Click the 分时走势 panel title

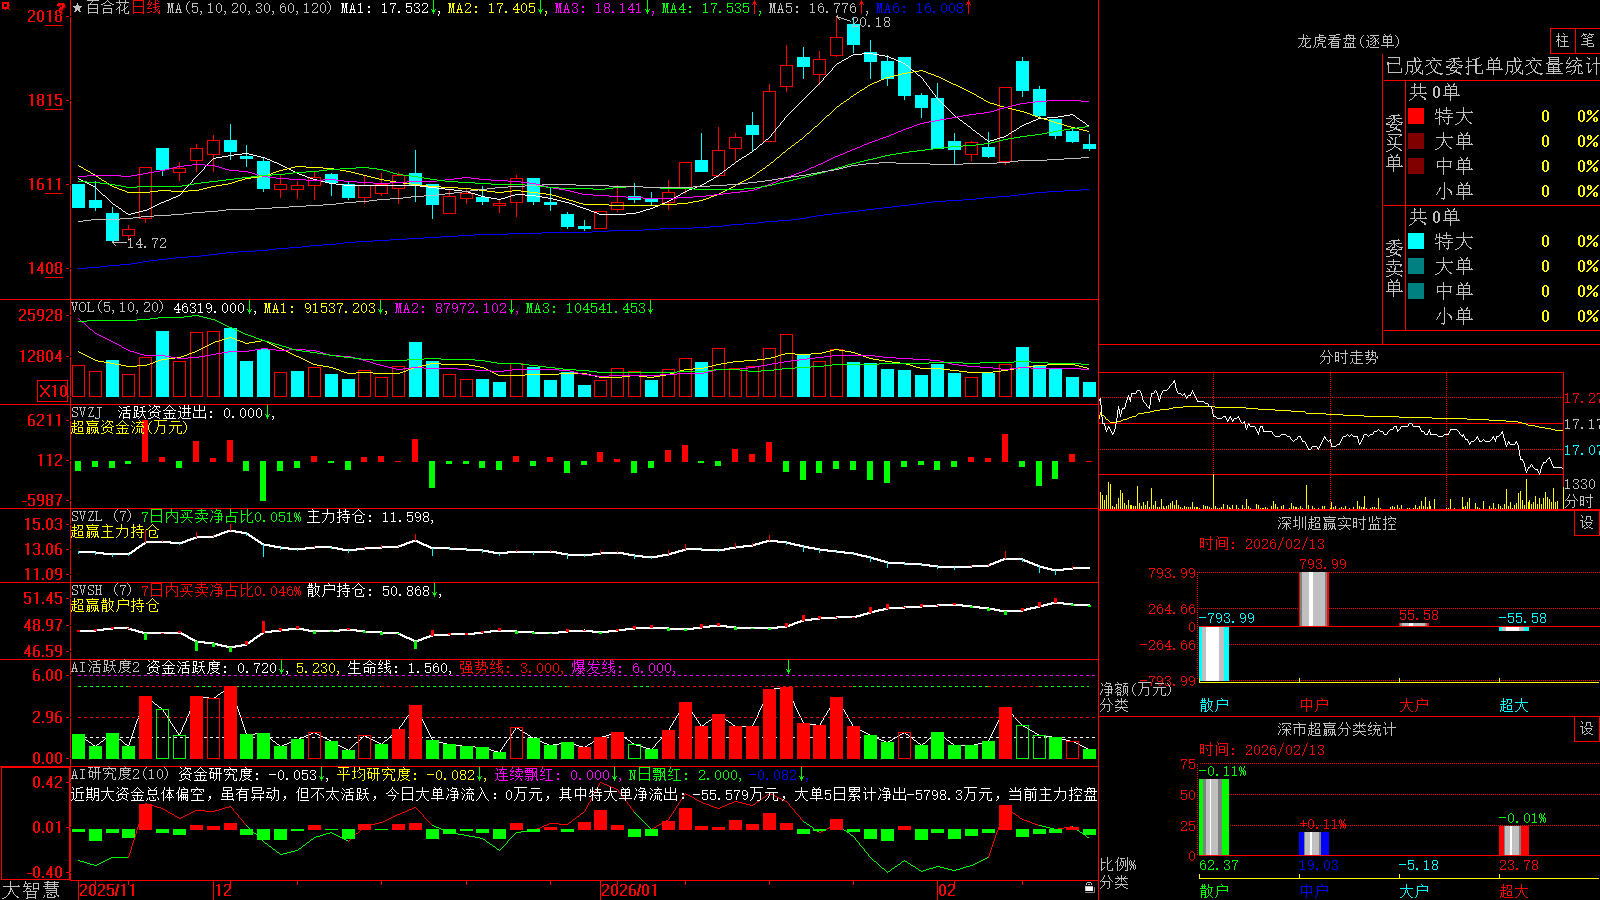(1349, 357)
